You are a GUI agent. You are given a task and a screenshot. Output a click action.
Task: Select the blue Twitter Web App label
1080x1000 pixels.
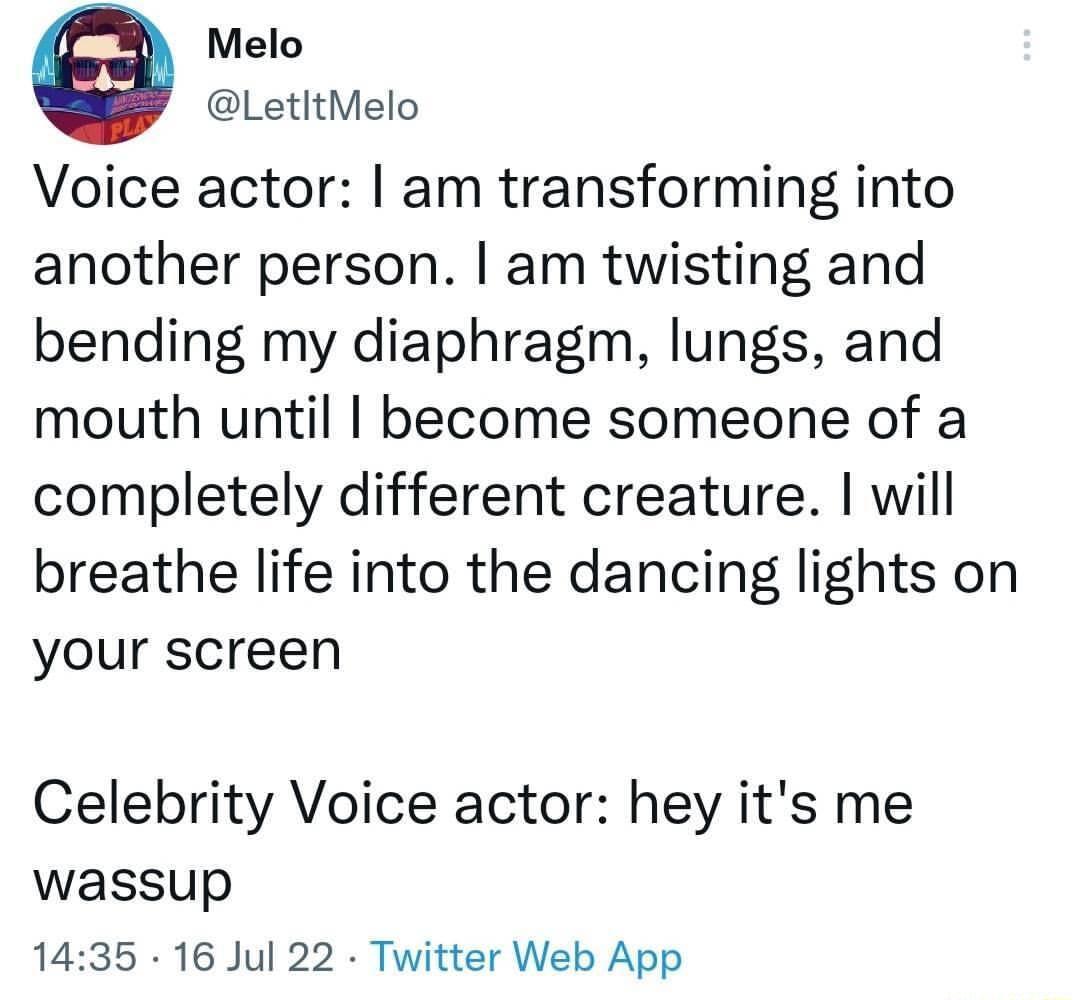click(x=525, y=957)
